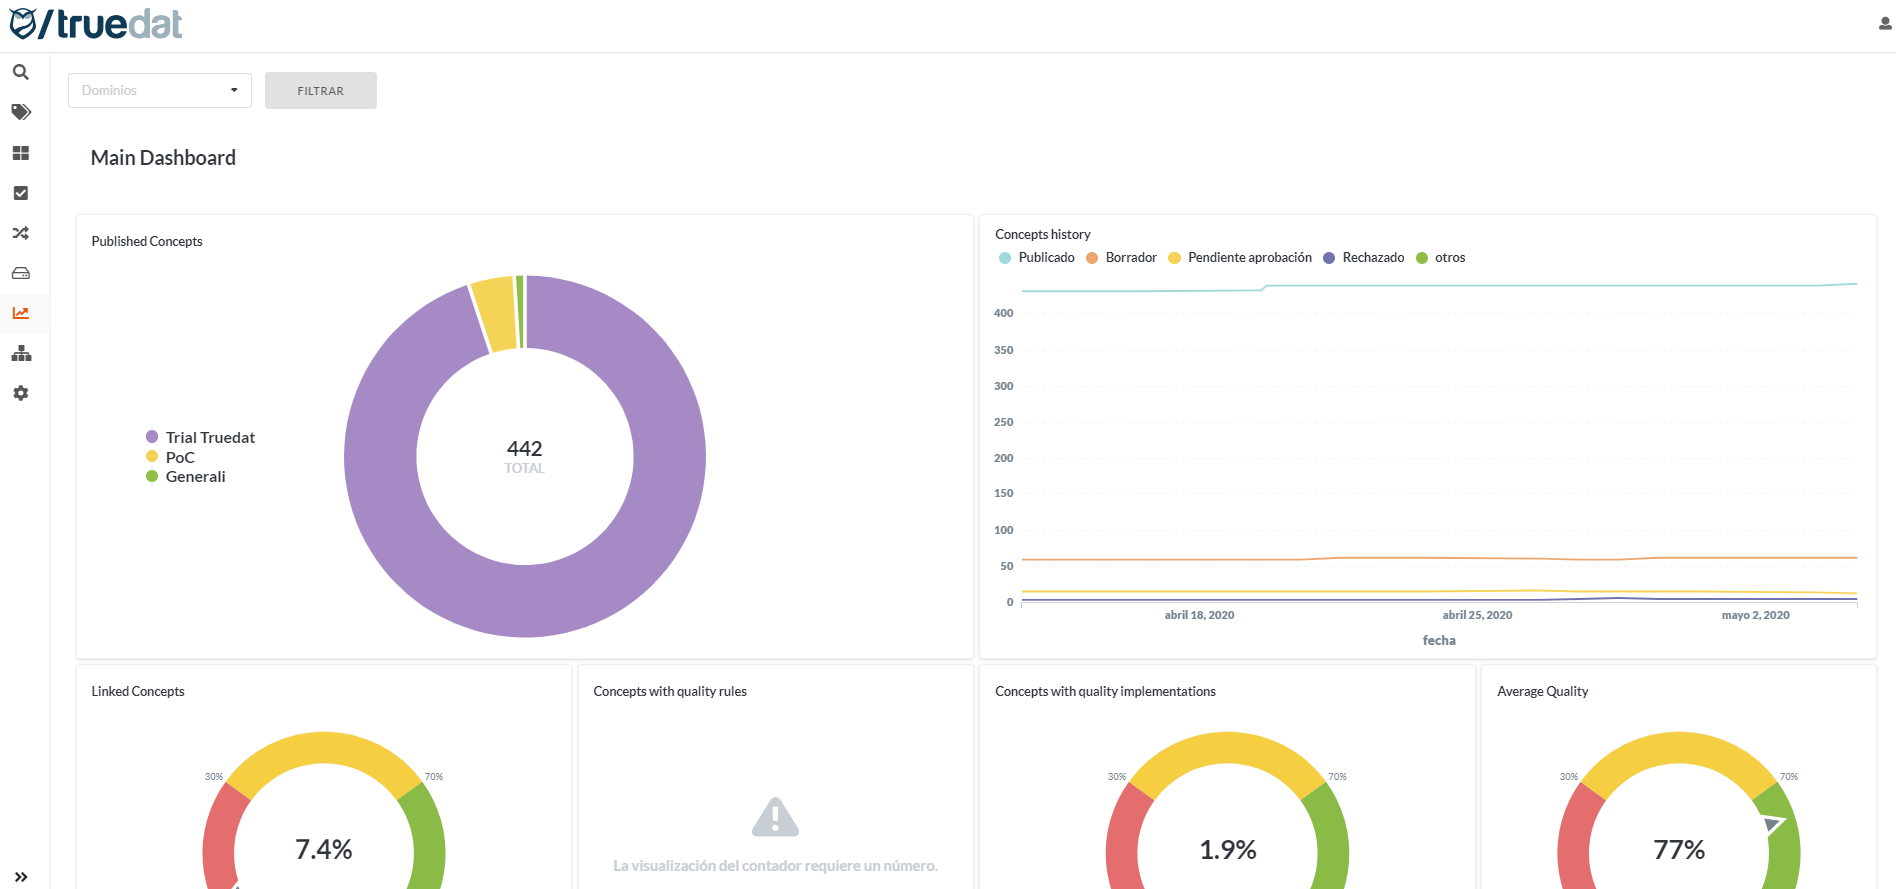
Task: Open the shuffle arrows sidebar icon
Action: point(20,233)
